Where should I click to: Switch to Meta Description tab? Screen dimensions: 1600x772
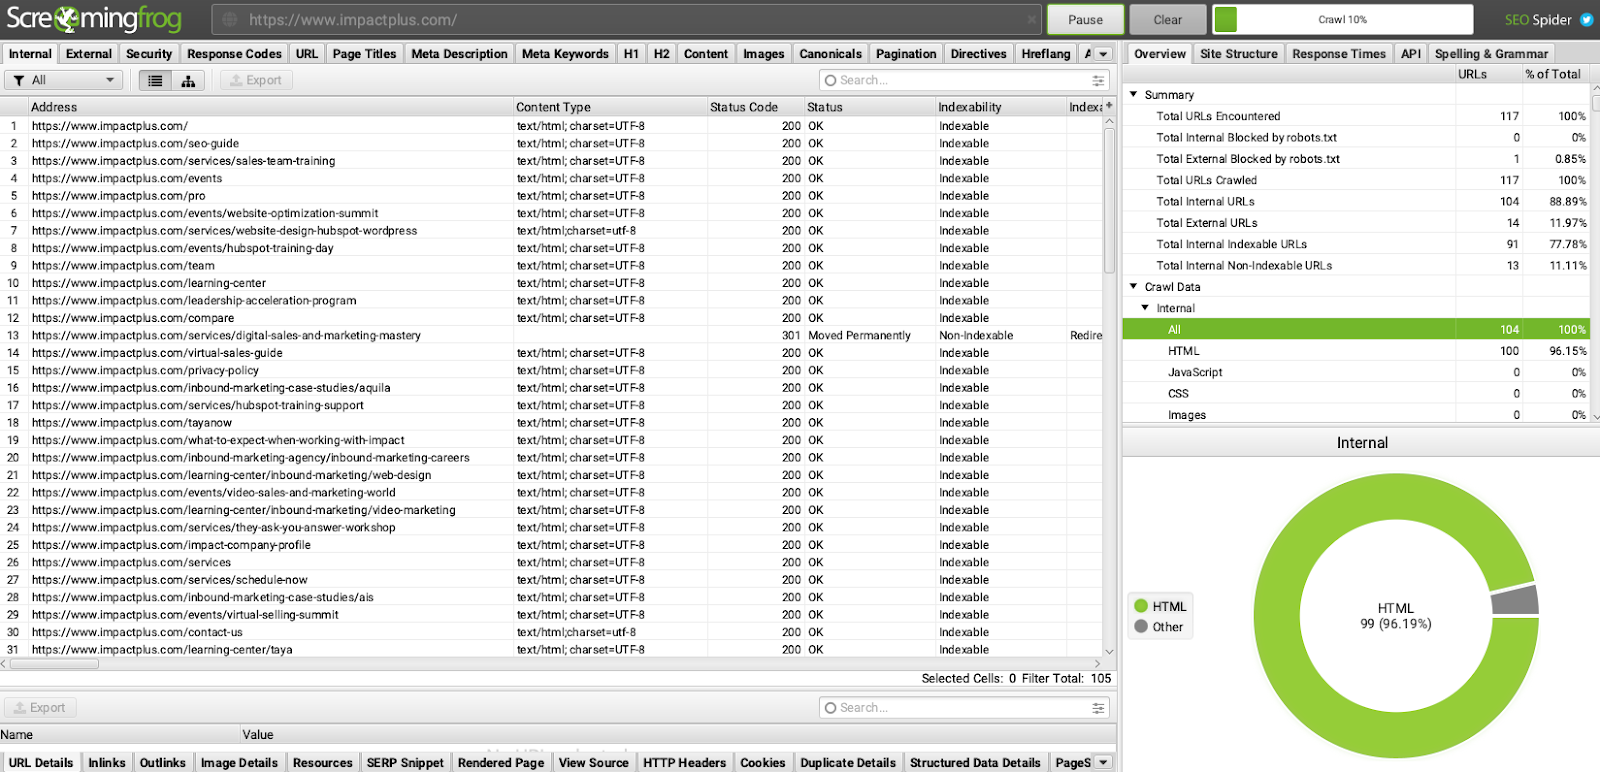(x=459, y=54)
